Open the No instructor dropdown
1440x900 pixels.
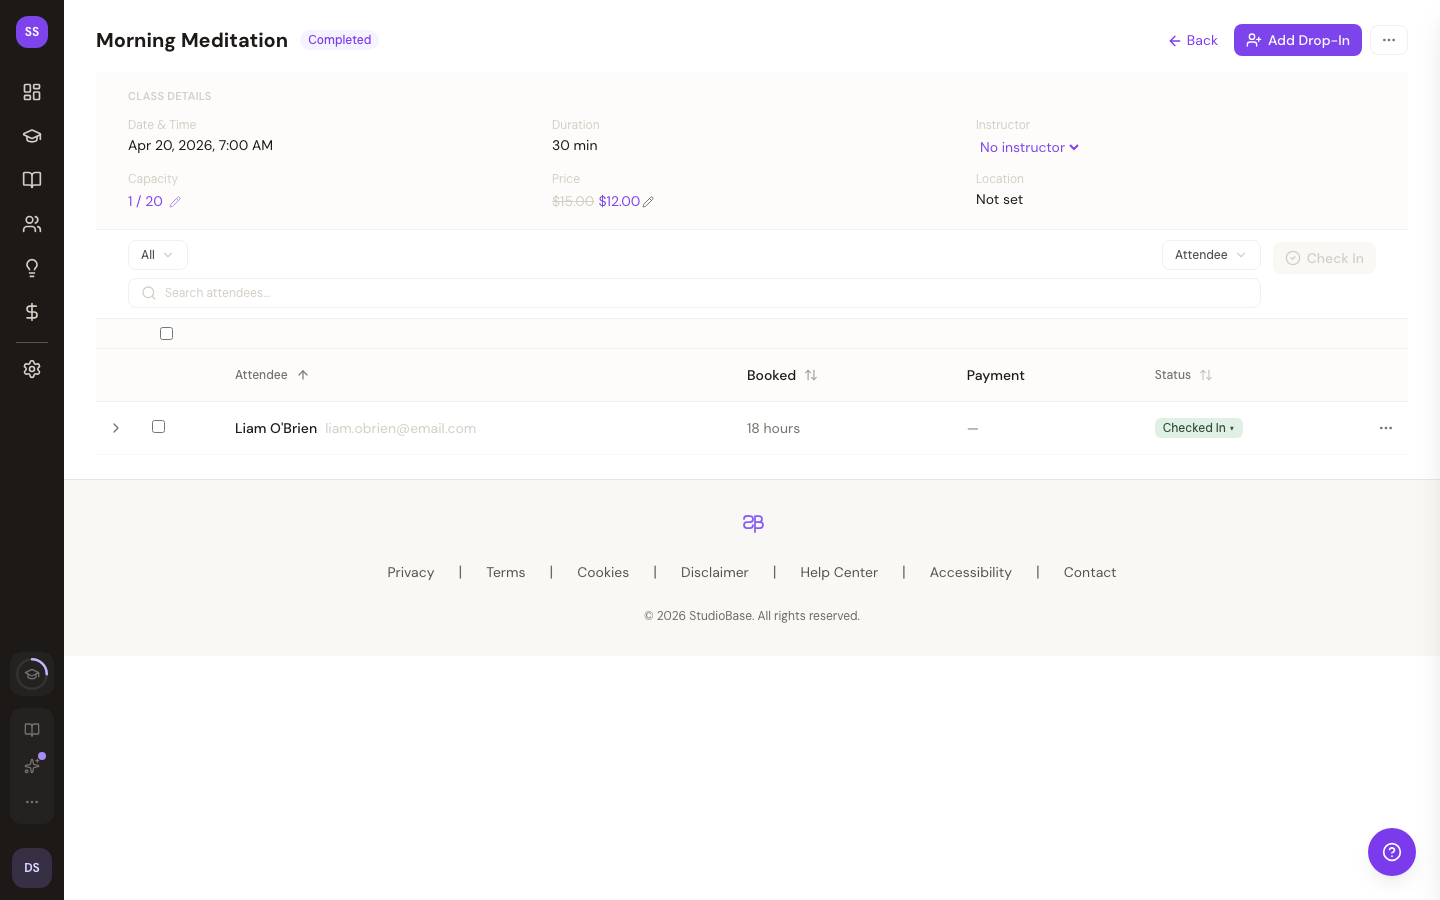[1029, 147]
